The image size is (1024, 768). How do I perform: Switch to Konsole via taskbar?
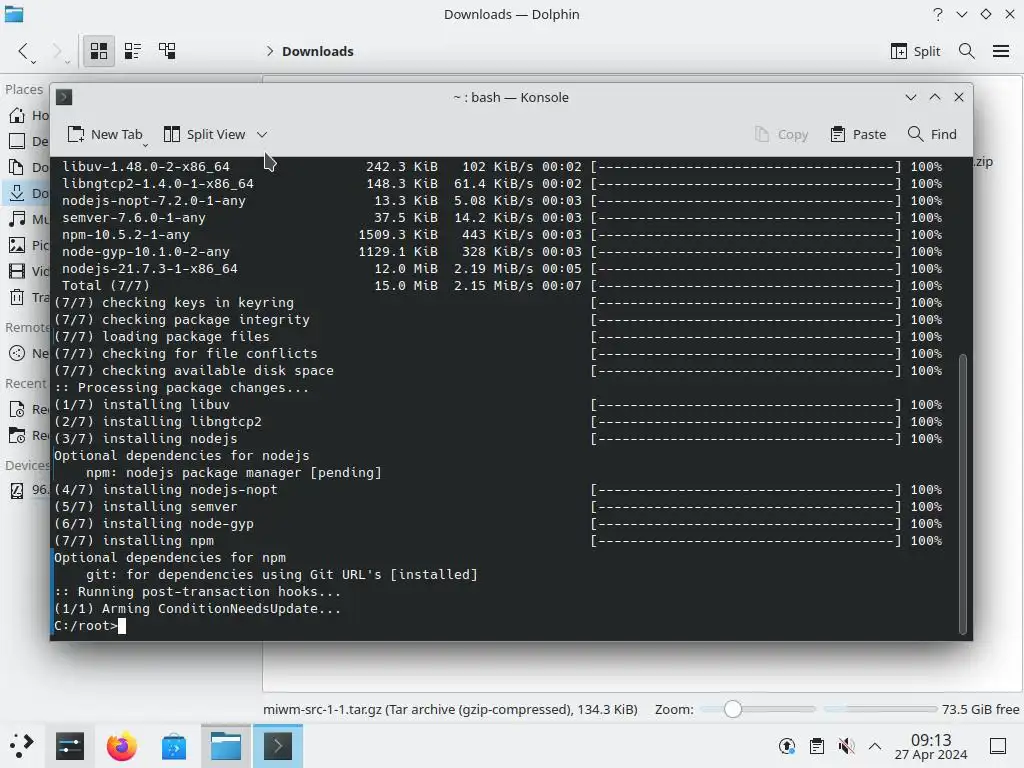coord(278,746)
